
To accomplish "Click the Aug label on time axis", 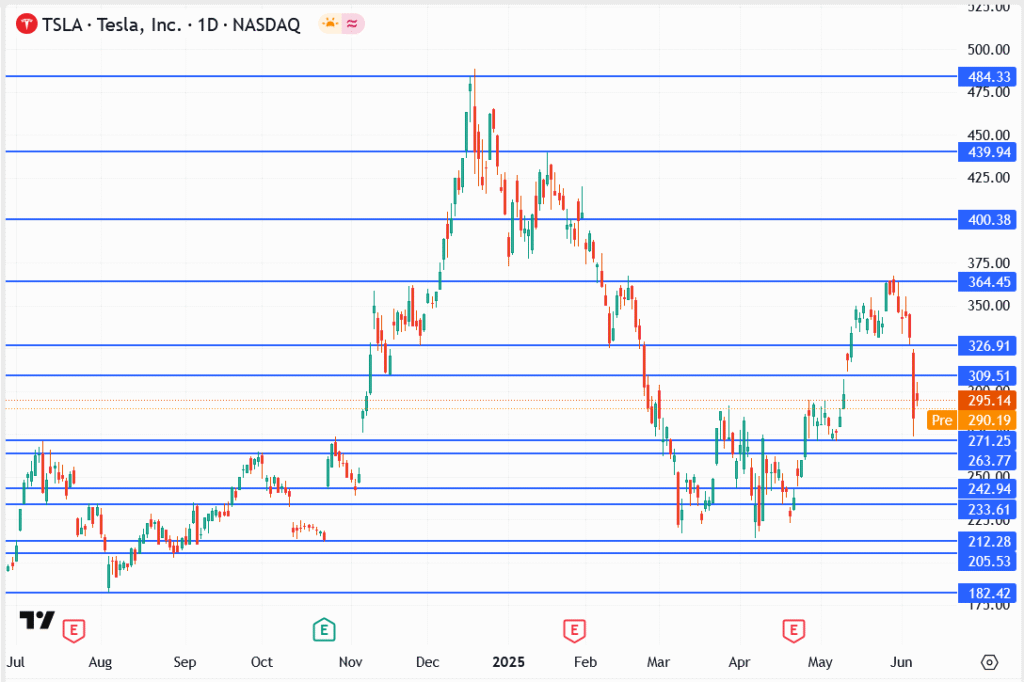I will [100, 662].
